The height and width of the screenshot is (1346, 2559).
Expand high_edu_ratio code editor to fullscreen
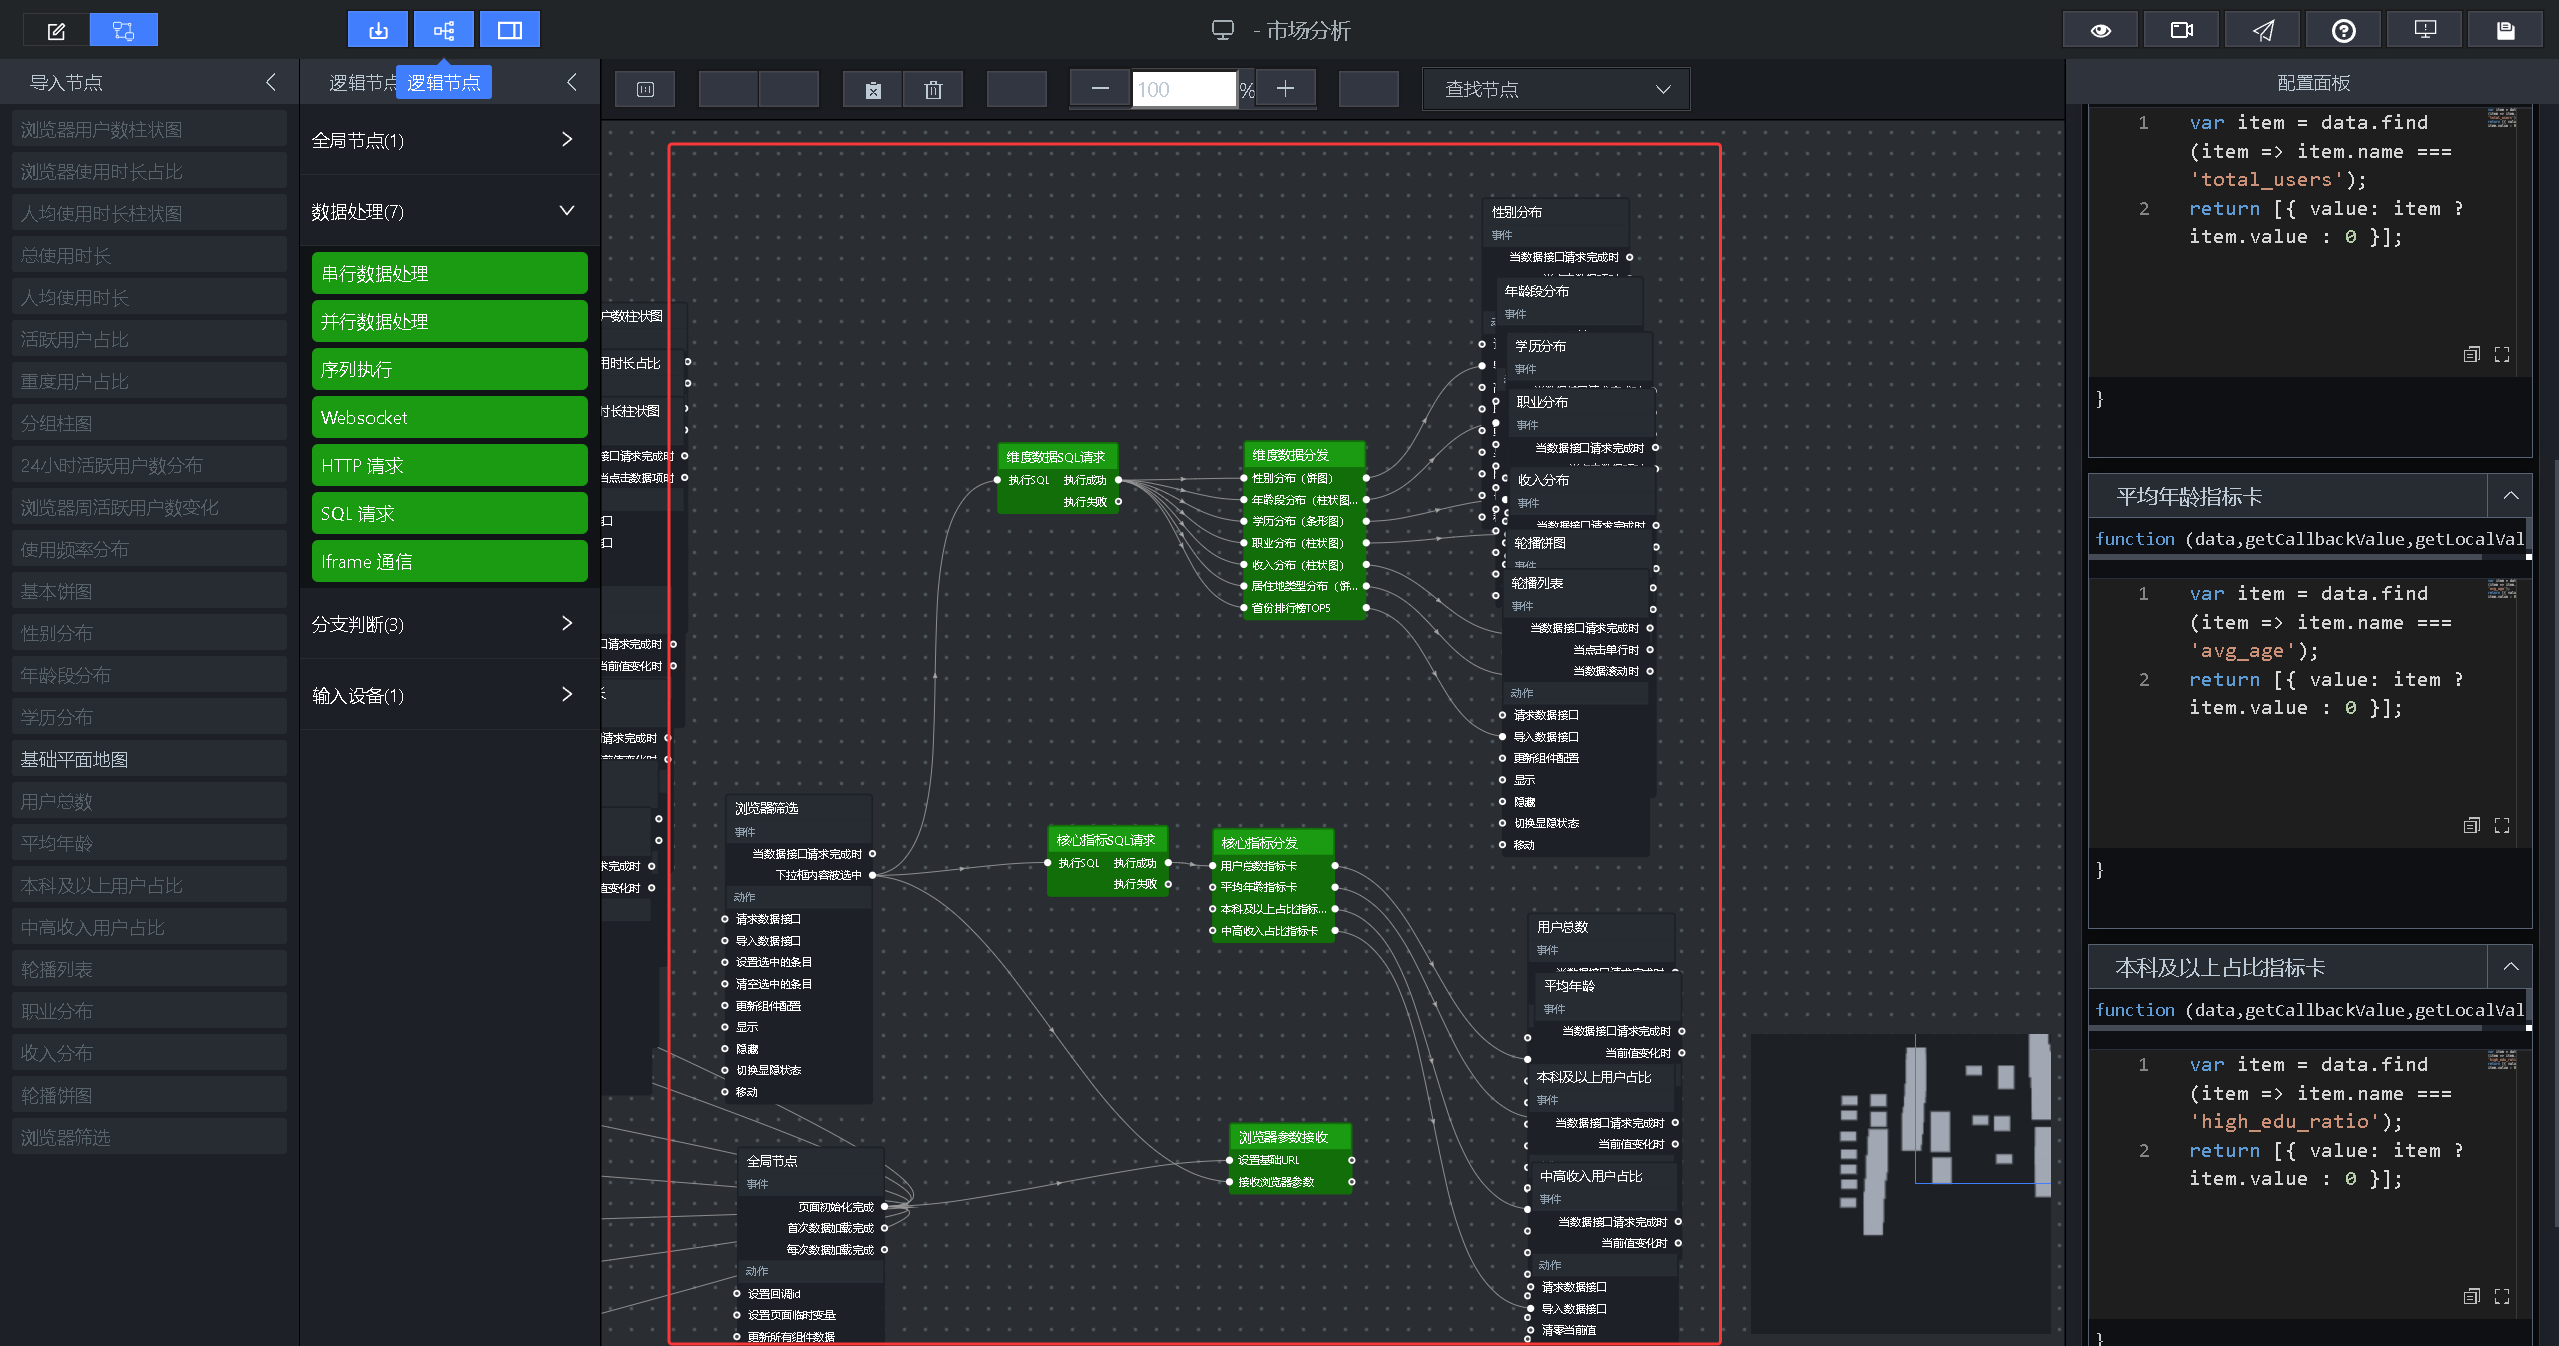click(x=2502, y=1296)
